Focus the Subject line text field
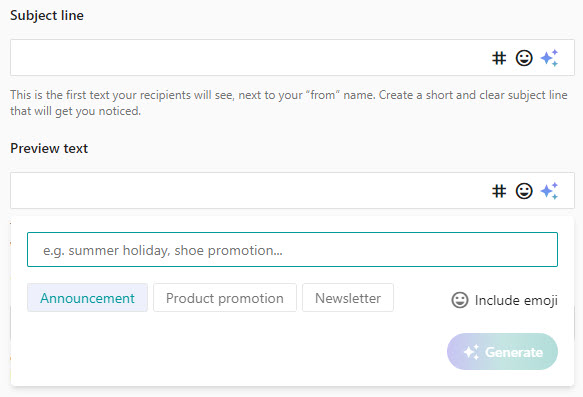Image resolution: width=583 pixels, height=397 pixels. pos(249,58)
